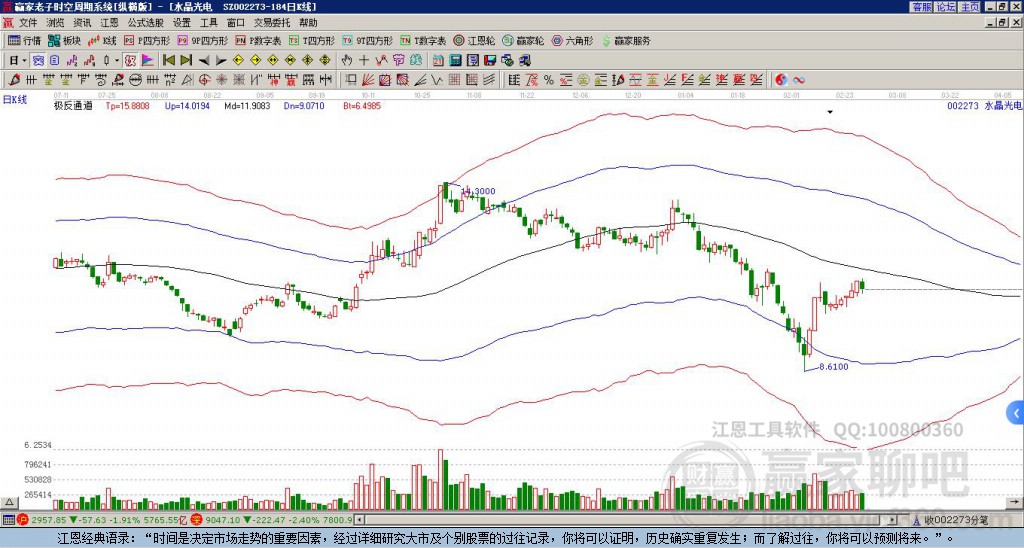Click the blue side panel expand arrow
The width and height of the screenshot is (1024, 548).
pos(1016,413)
